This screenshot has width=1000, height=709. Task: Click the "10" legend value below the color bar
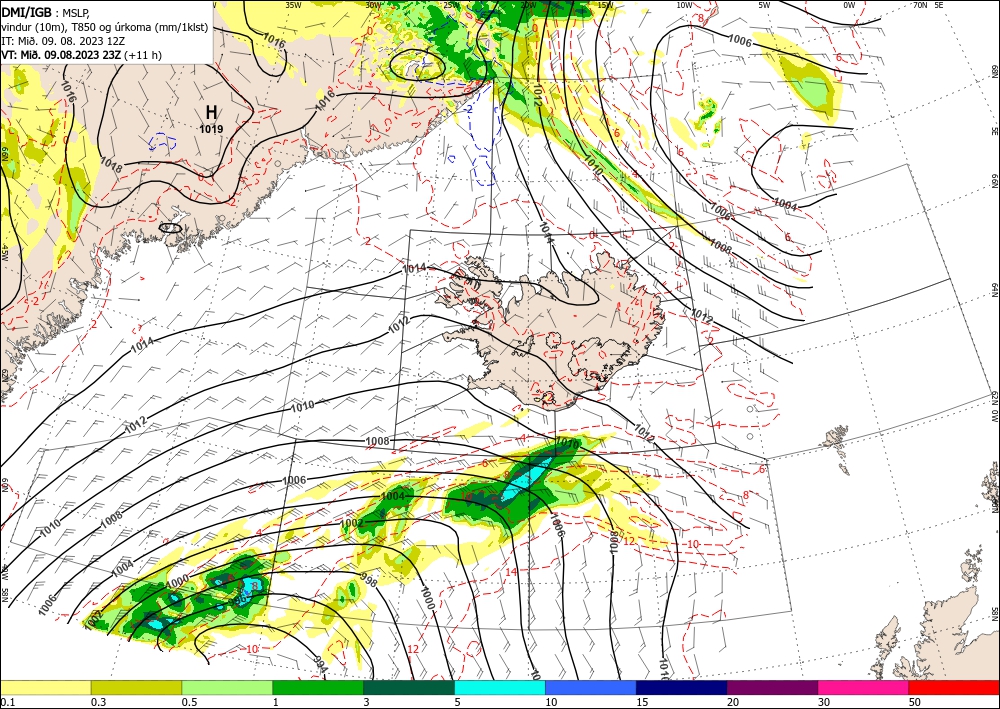pos(551,702)
